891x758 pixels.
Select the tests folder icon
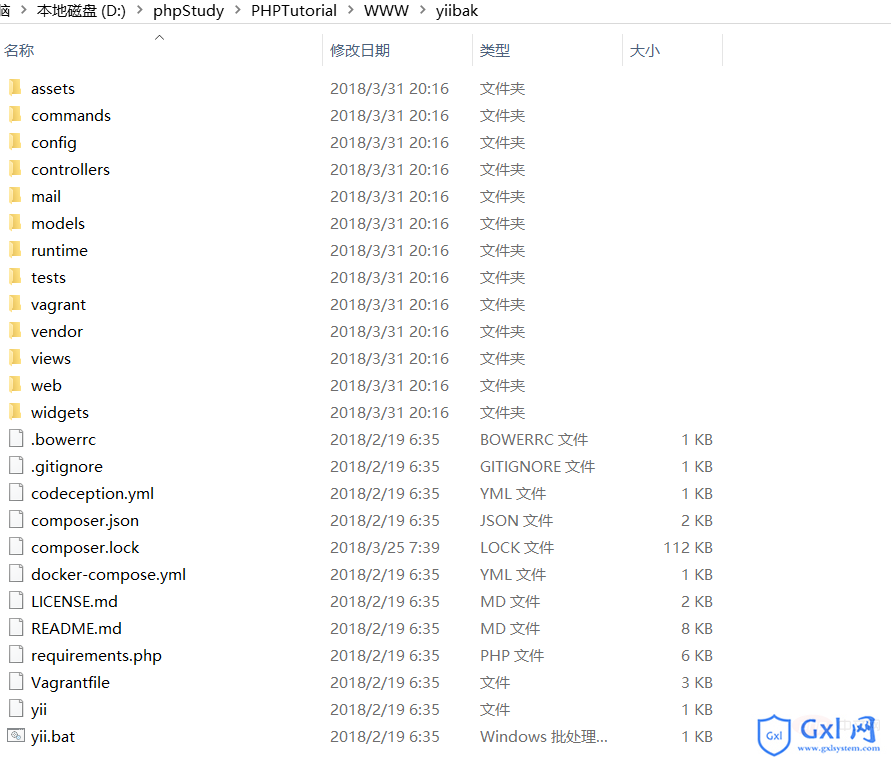15,277
